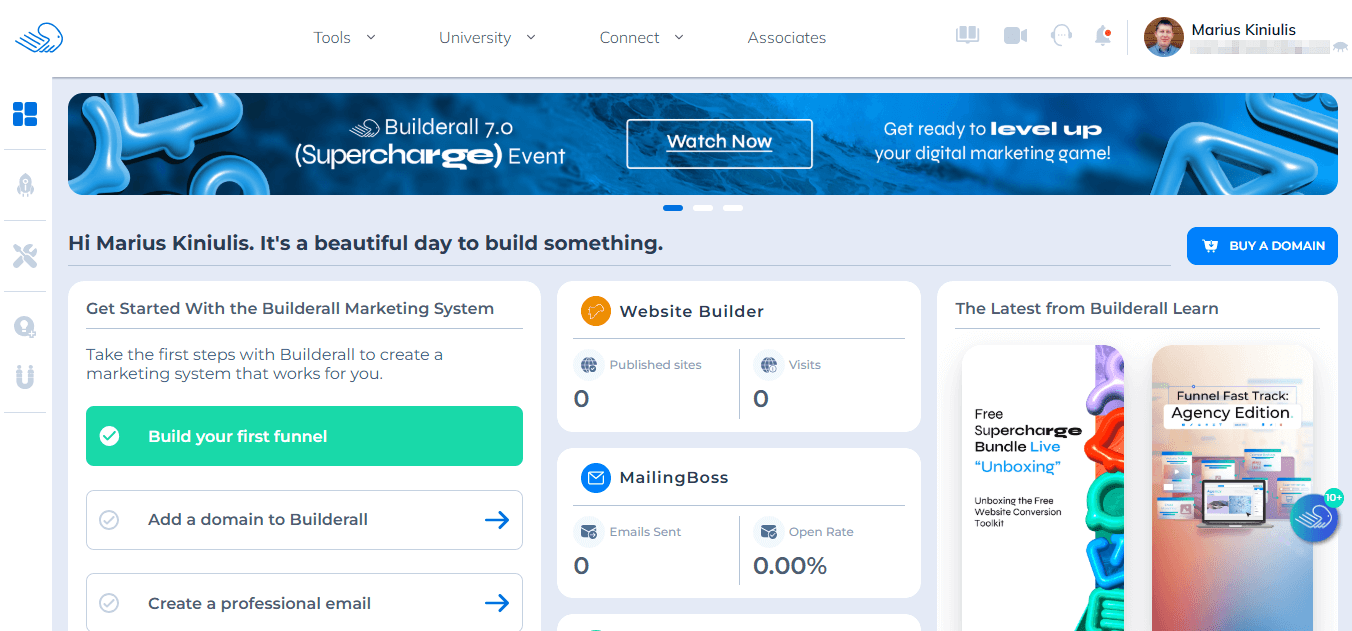Click the Open Rate icon
Screen dimensions: 1352x631
click(x=768, y=532)
